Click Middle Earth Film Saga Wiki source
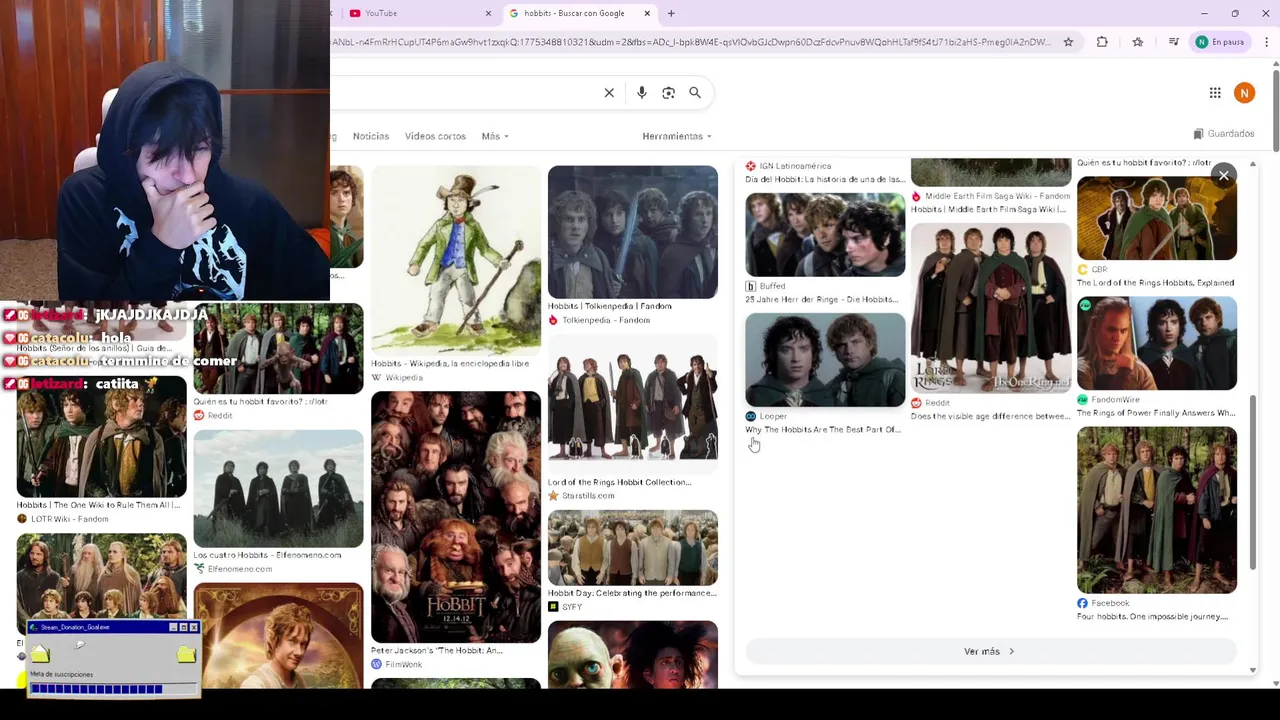 coord(997,196)
